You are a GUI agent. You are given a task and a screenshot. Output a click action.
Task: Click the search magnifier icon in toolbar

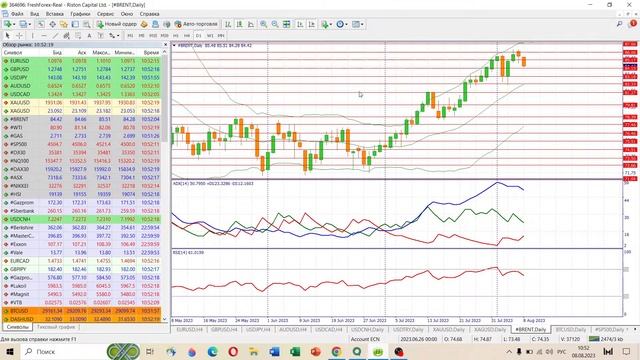click(x=620, y=24)
